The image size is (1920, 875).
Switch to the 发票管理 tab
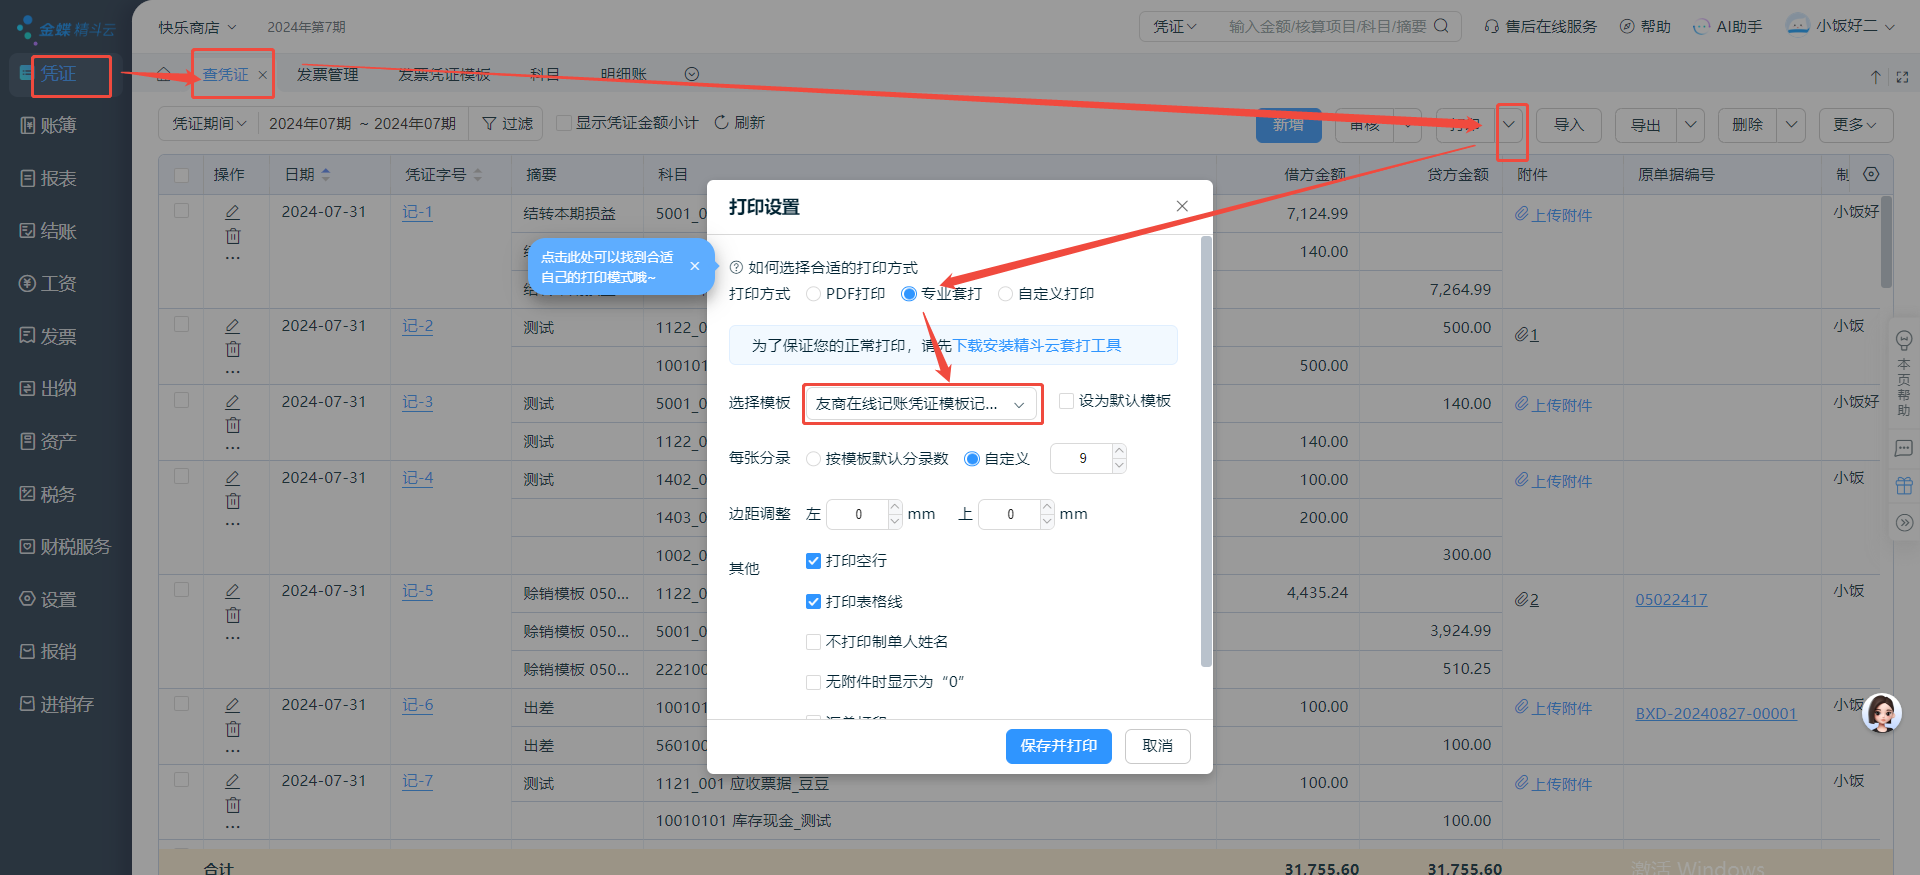[x=327, y=75]
